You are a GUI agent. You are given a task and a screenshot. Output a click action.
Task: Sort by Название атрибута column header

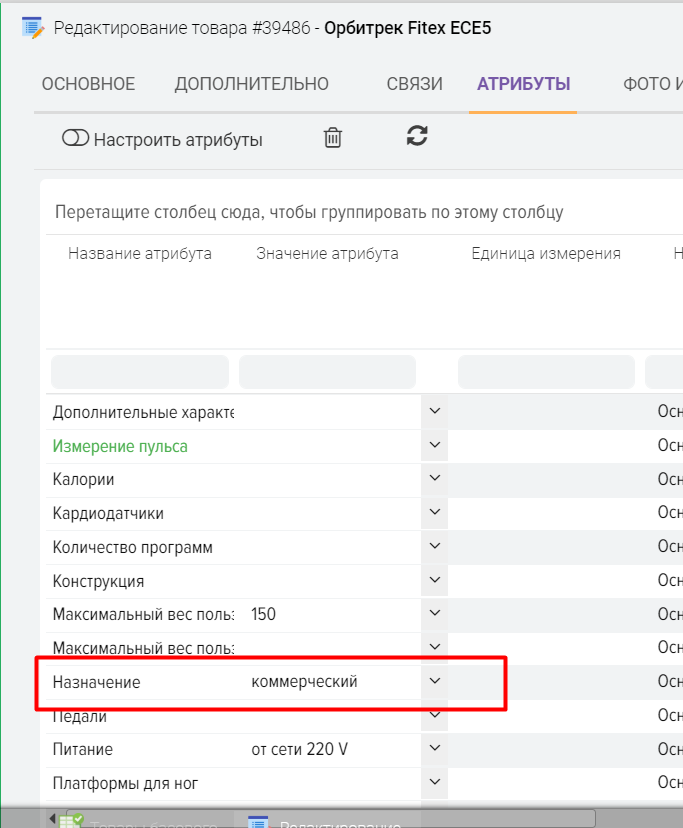click(x=140, y=253)
